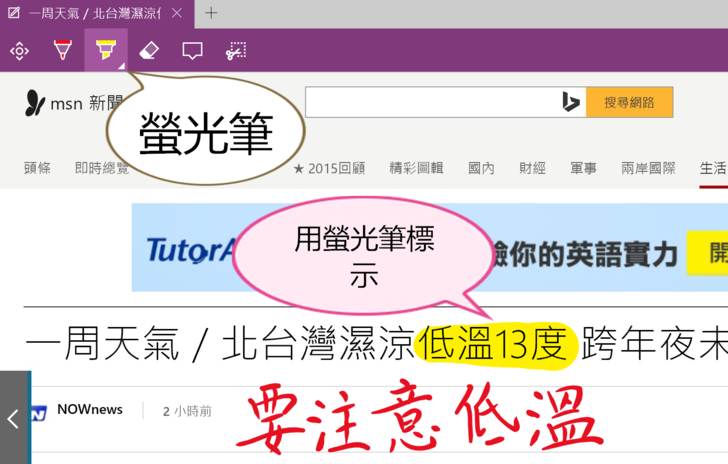Open the 頭條 news section
The height and width of the screenshot is (464, 728).
point(37,168)
